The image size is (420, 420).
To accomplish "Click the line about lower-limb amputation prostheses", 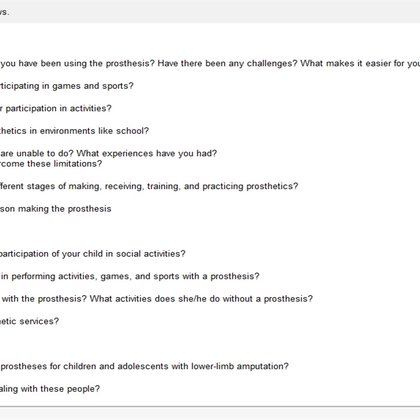I will point(144,366).
